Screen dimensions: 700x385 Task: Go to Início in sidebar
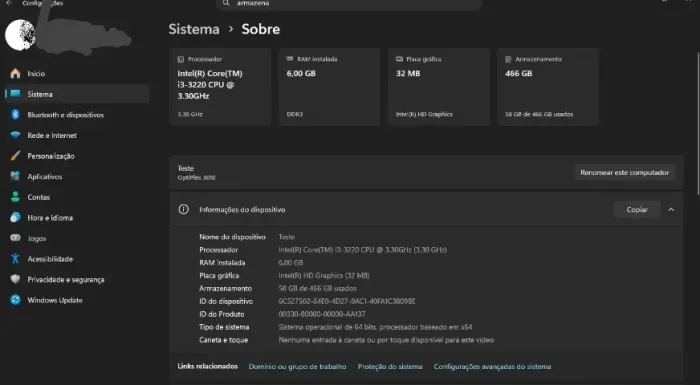pyautogui.click(x=77, y=74)
